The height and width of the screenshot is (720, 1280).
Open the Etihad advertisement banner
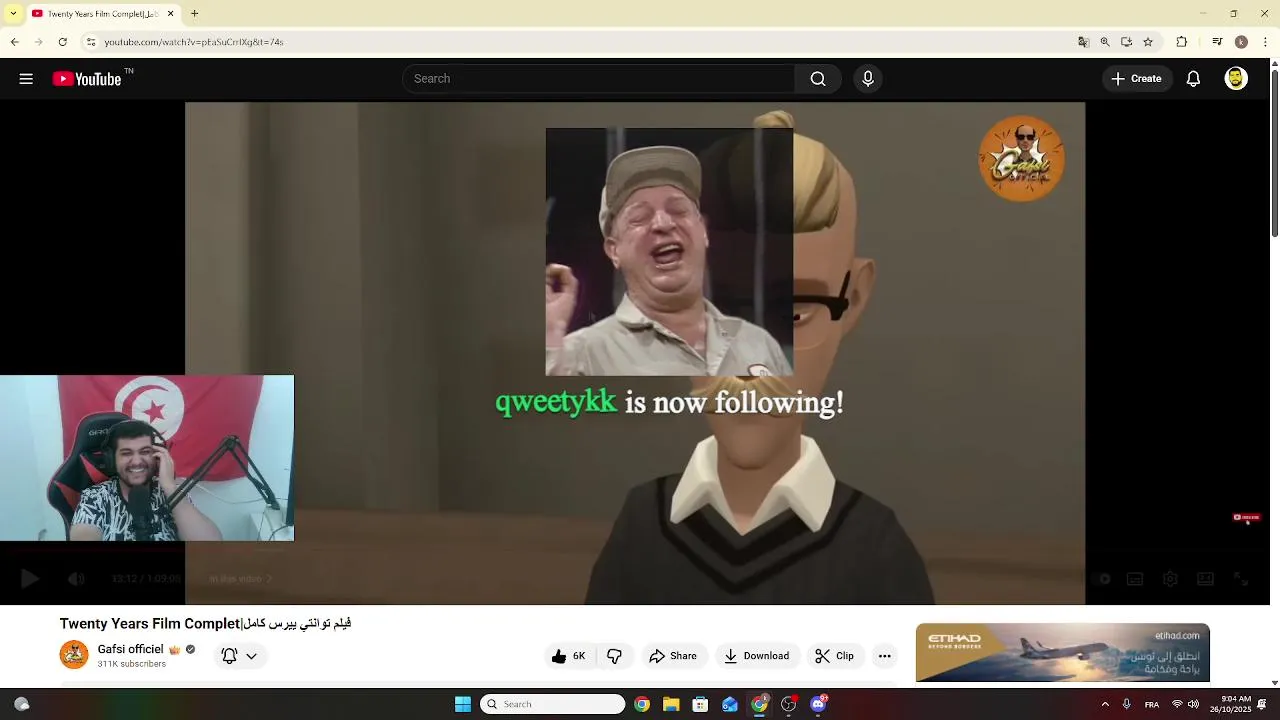1062,653
